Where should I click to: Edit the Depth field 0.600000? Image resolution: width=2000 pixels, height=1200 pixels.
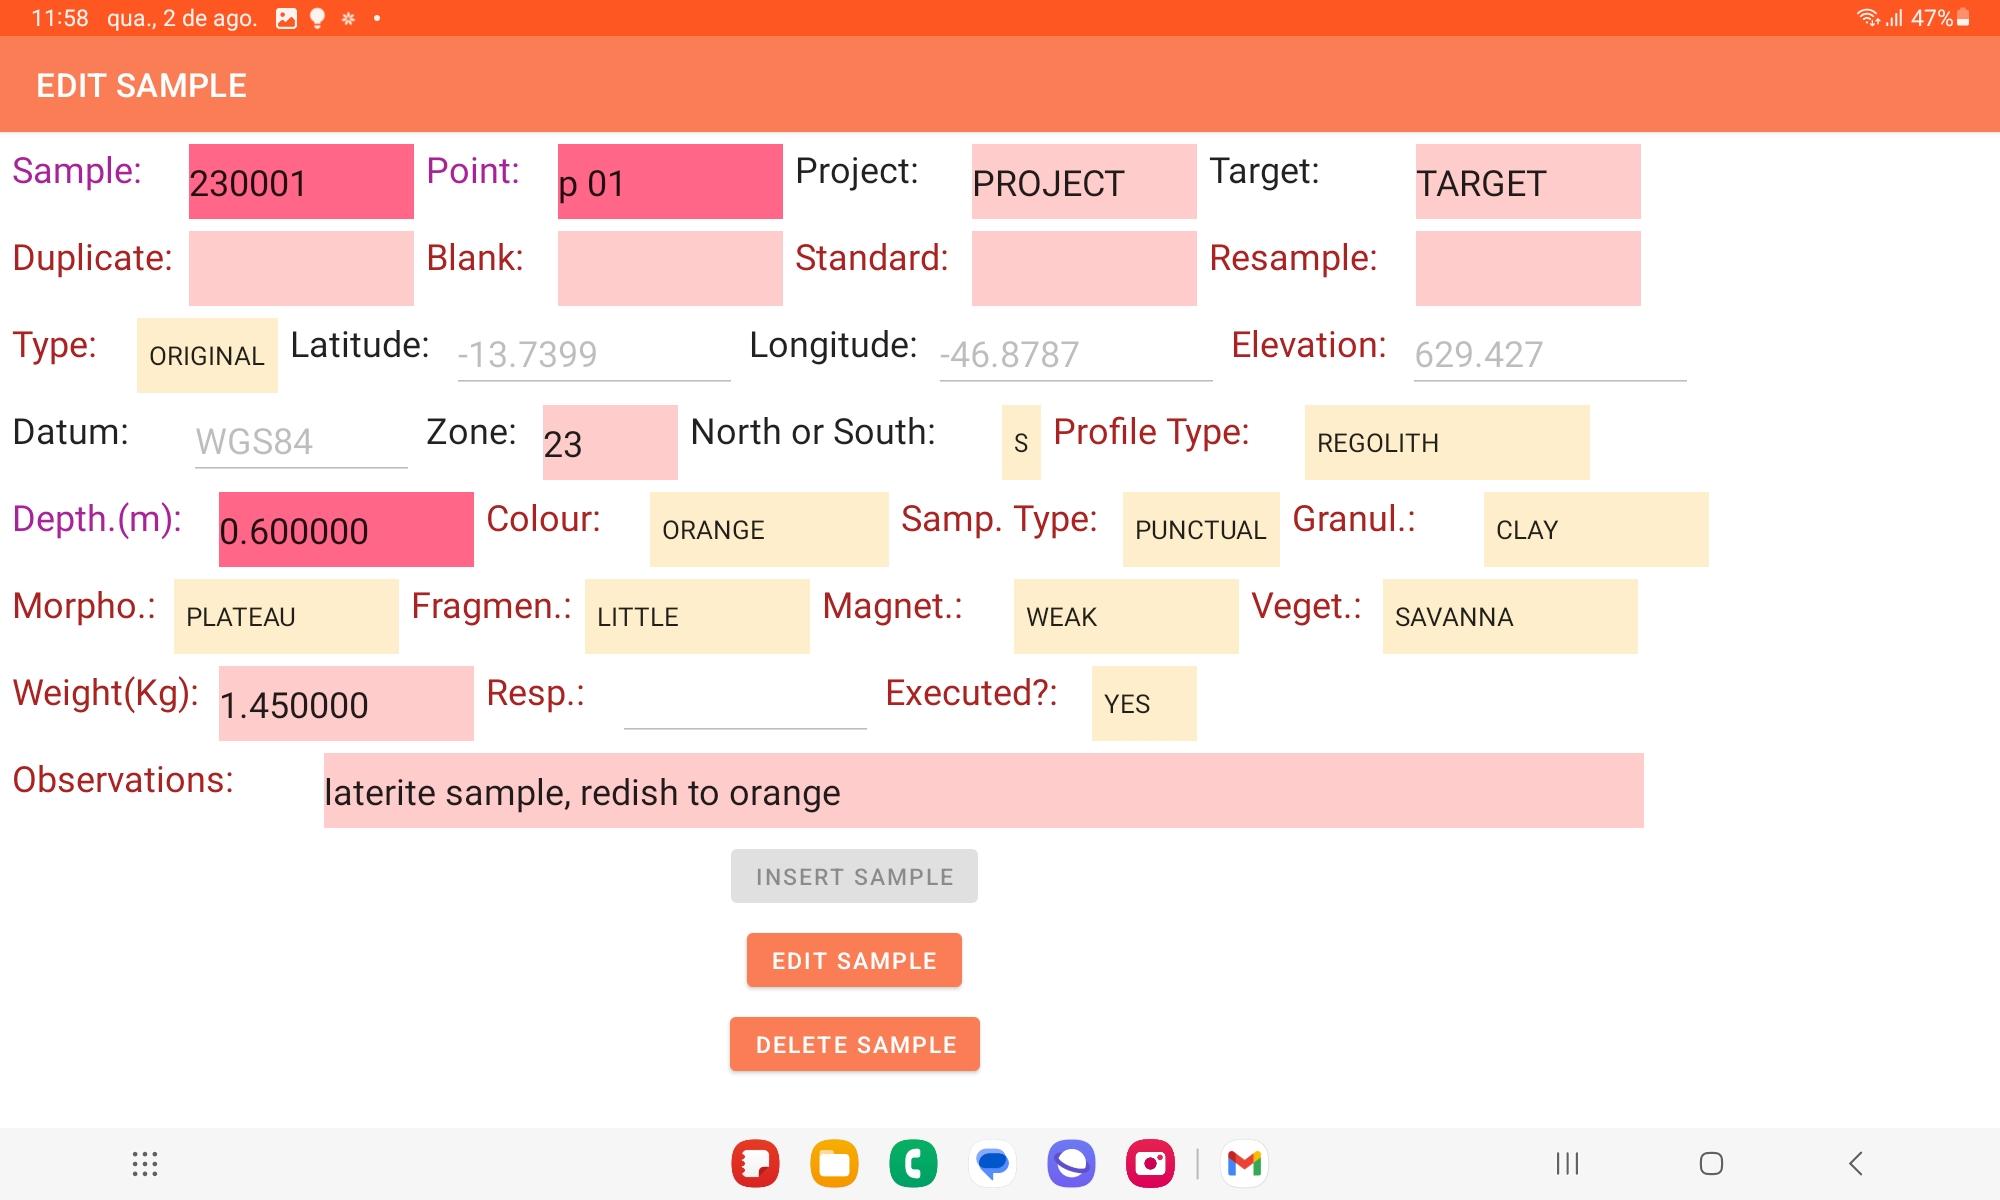(346, 529)
